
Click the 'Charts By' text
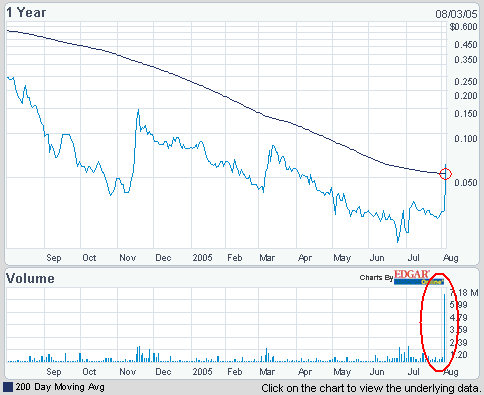point(376,277)
